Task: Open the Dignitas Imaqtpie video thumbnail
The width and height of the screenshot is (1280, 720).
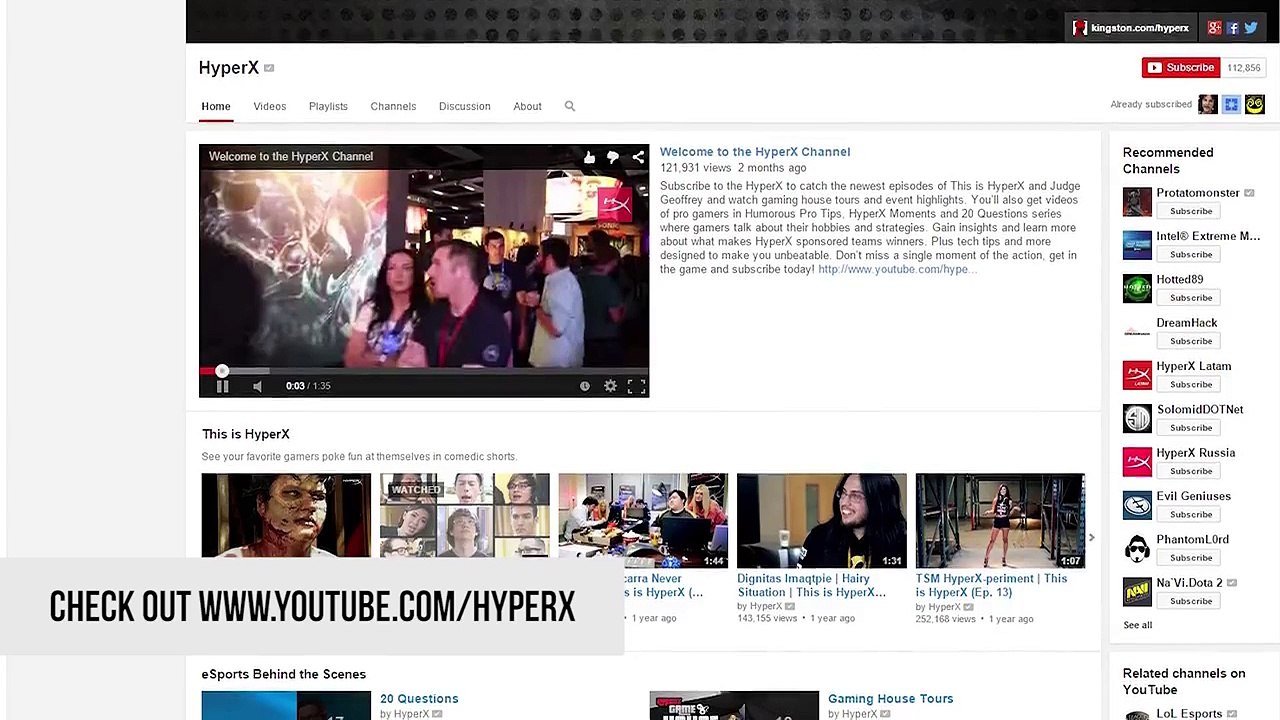Action: (822, 521)
